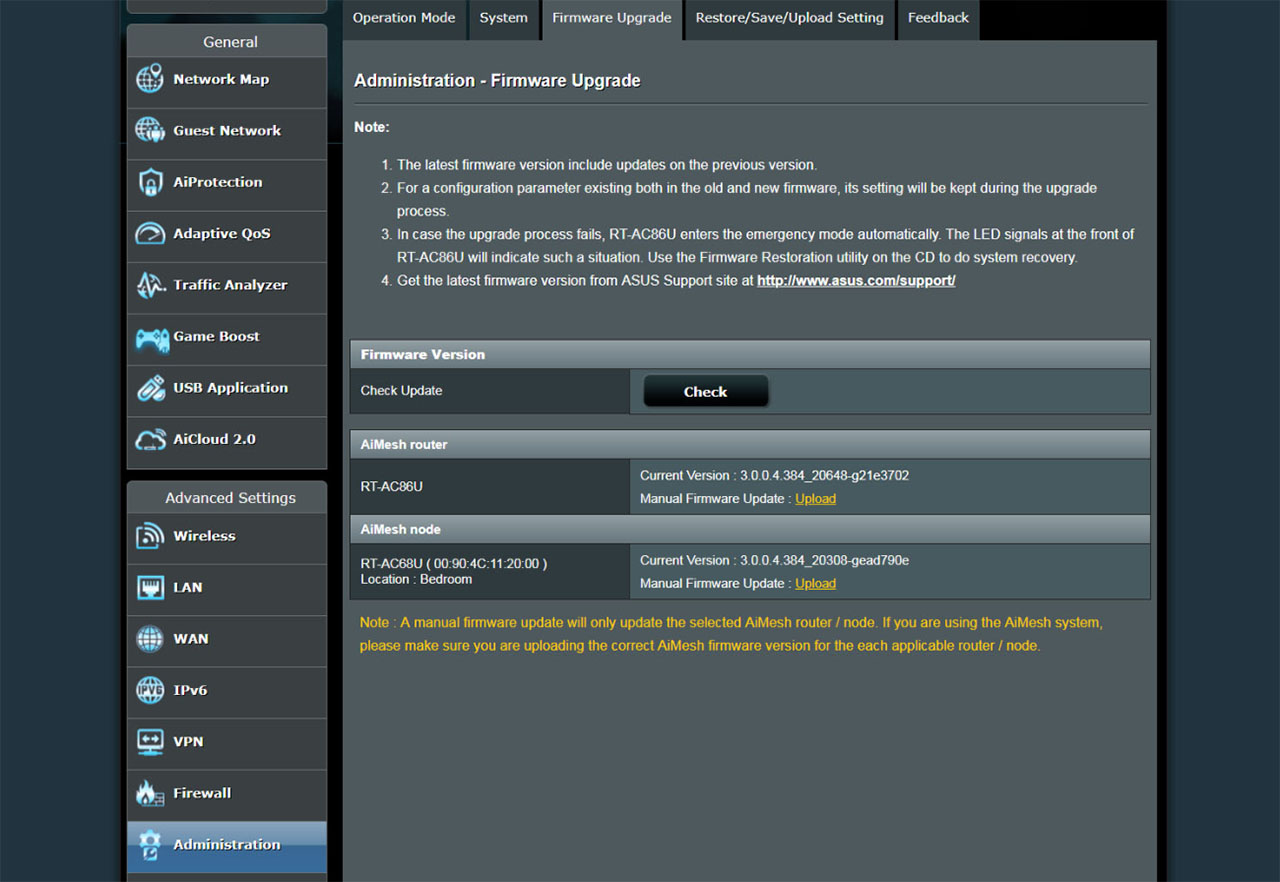Screen dimensions: 1280x882
Task: Click the WAN globe icon
Action: click(150, 639)
